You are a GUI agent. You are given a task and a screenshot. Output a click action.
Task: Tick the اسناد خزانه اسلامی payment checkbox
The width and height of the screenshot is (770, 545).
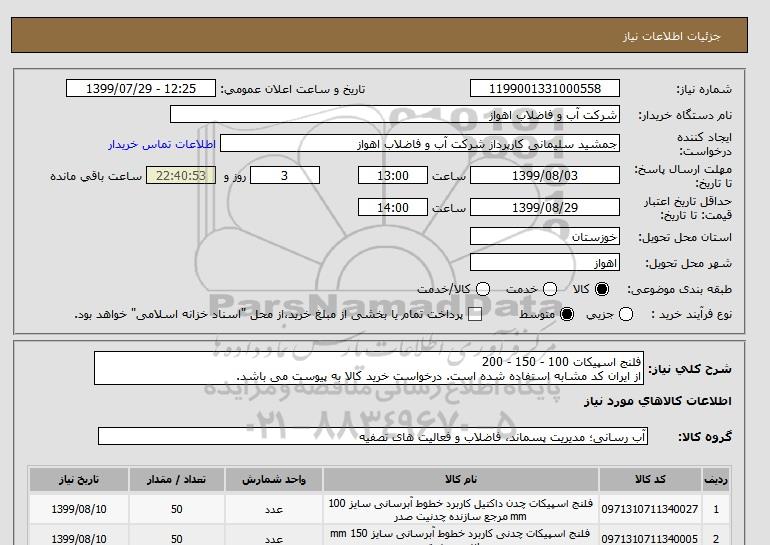[x=475, y=315]
